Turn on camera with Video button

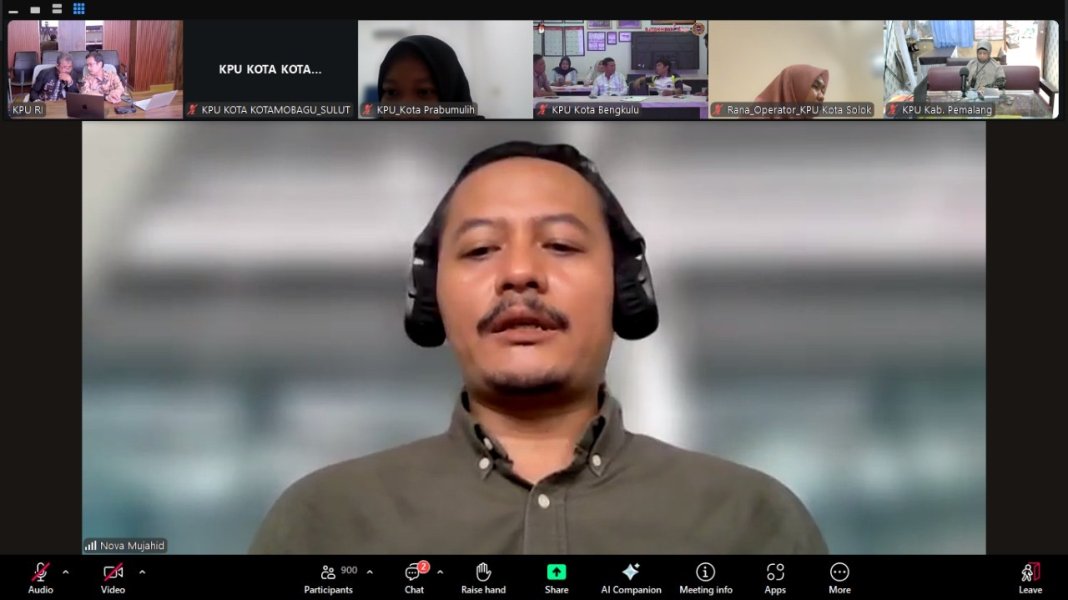pyautogui.click(x=113, y=576)
